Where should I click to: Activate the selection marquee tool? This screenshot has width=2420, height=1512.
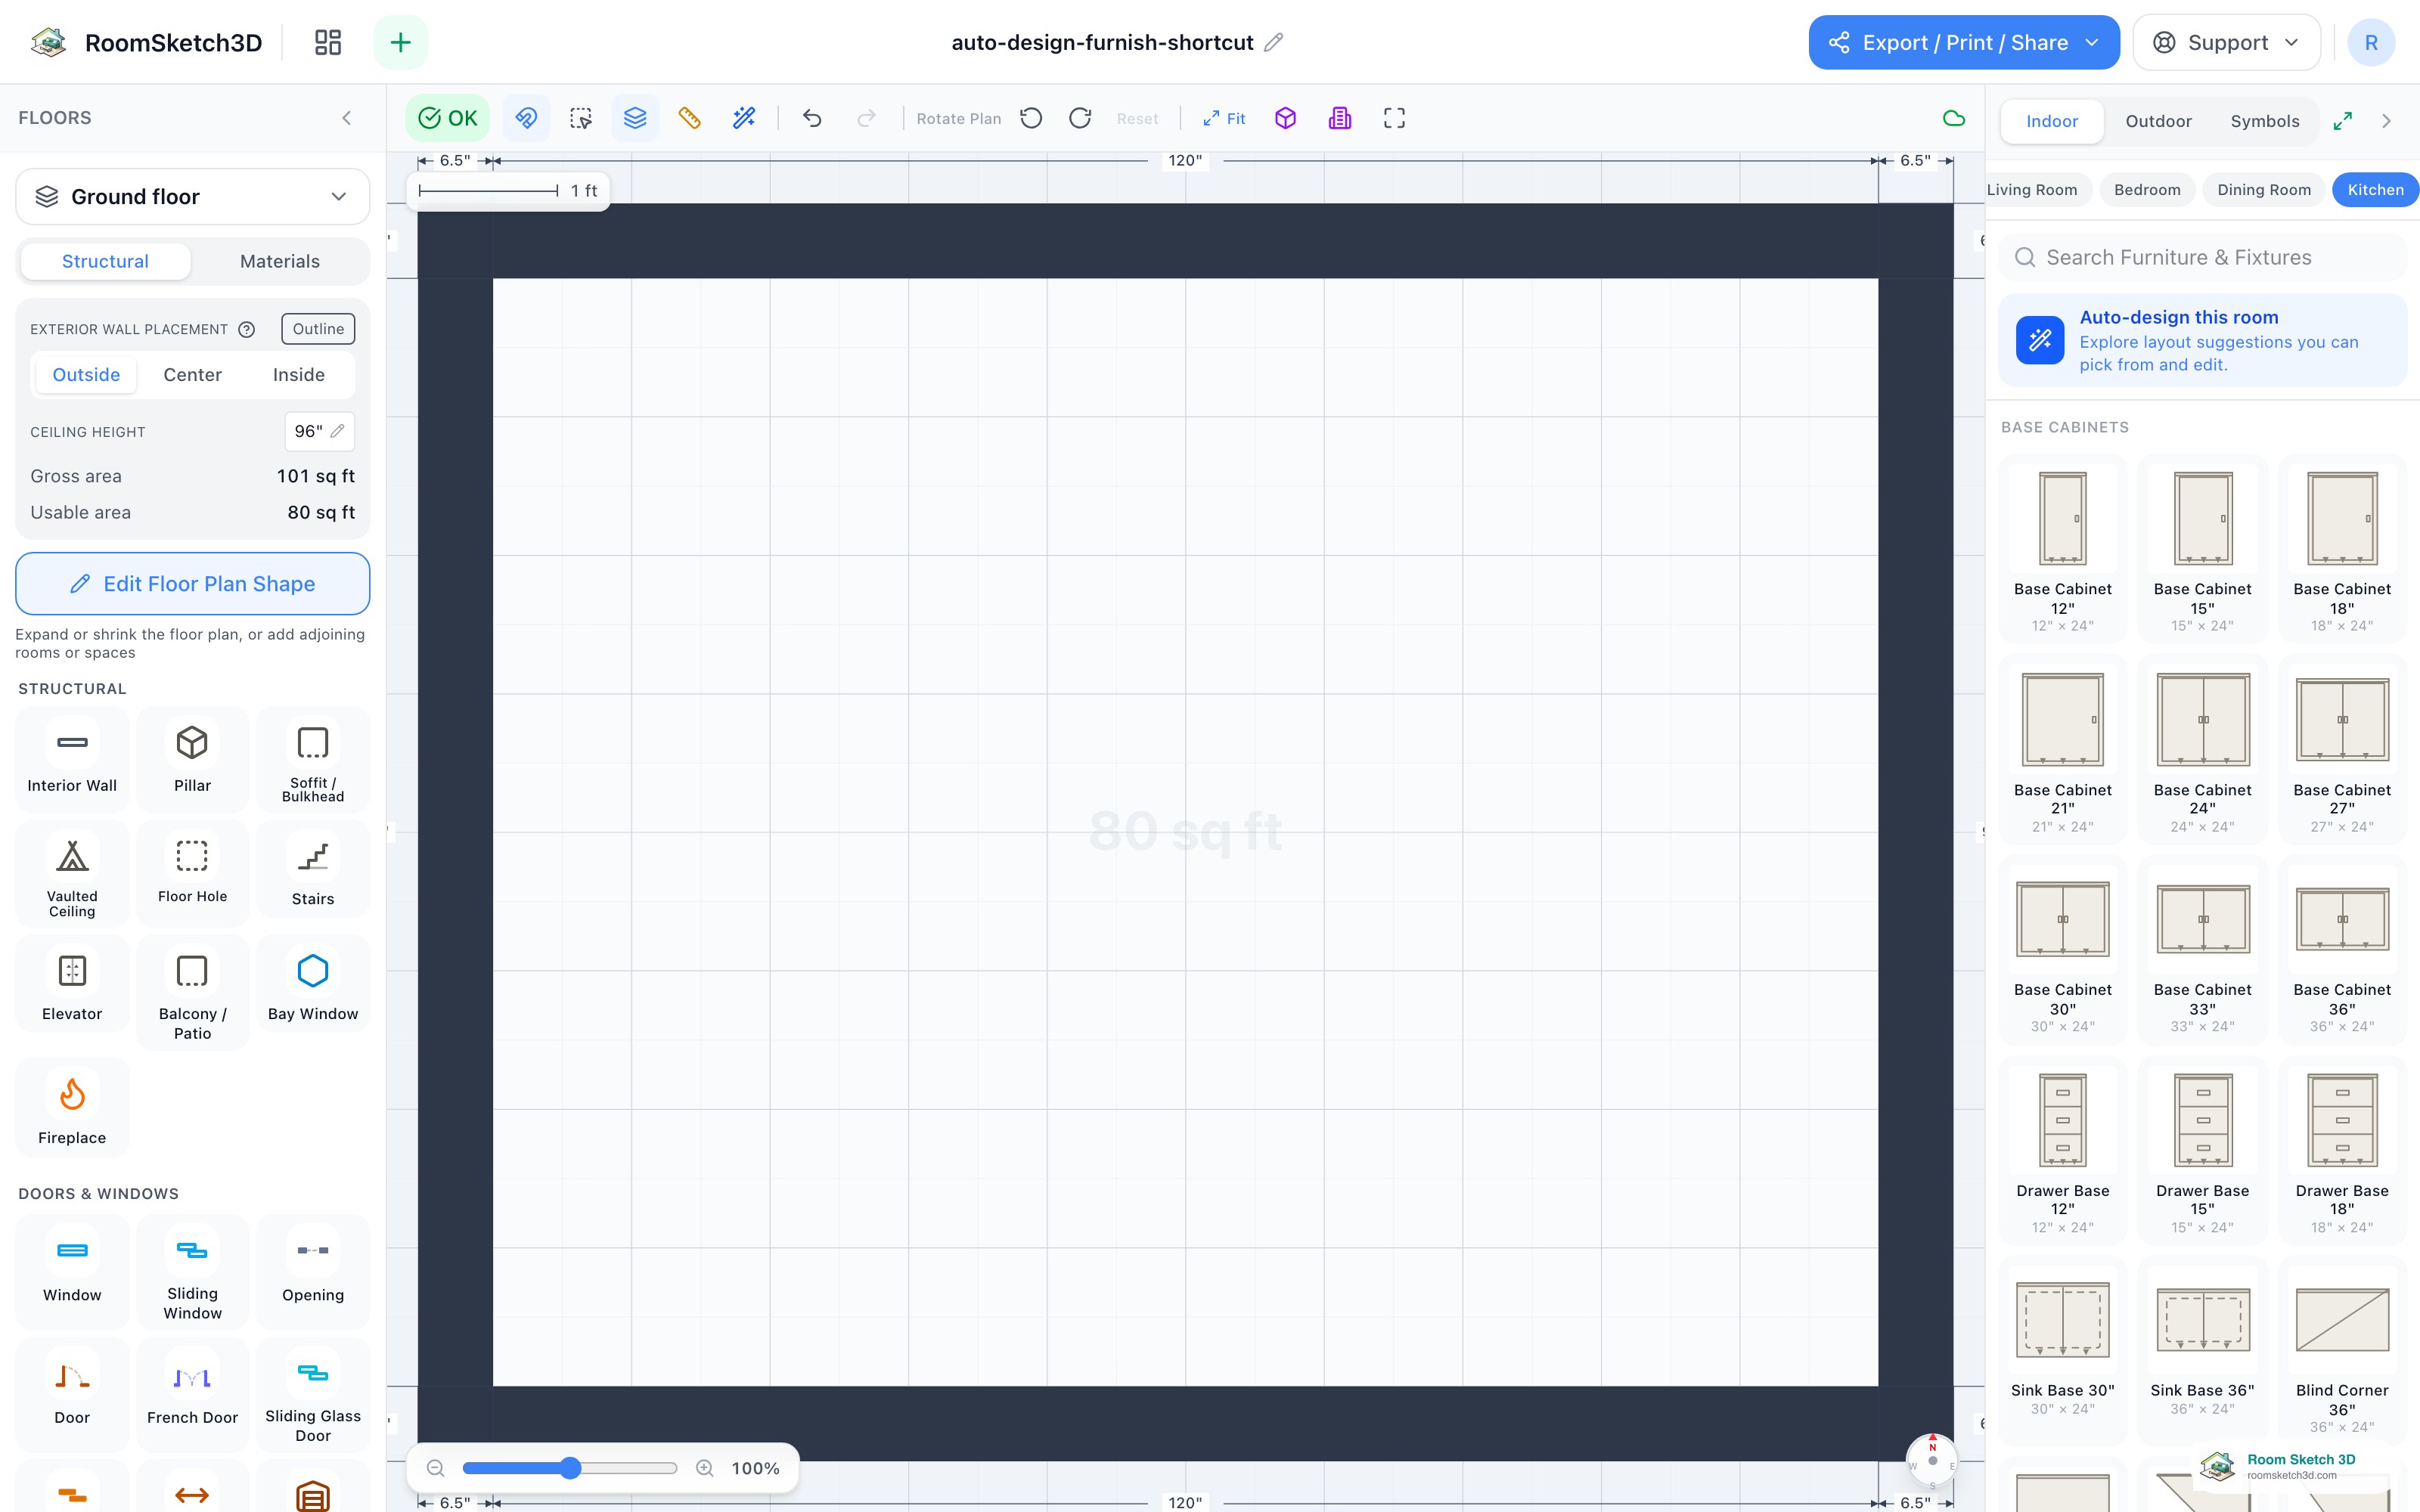coord(580,118)
